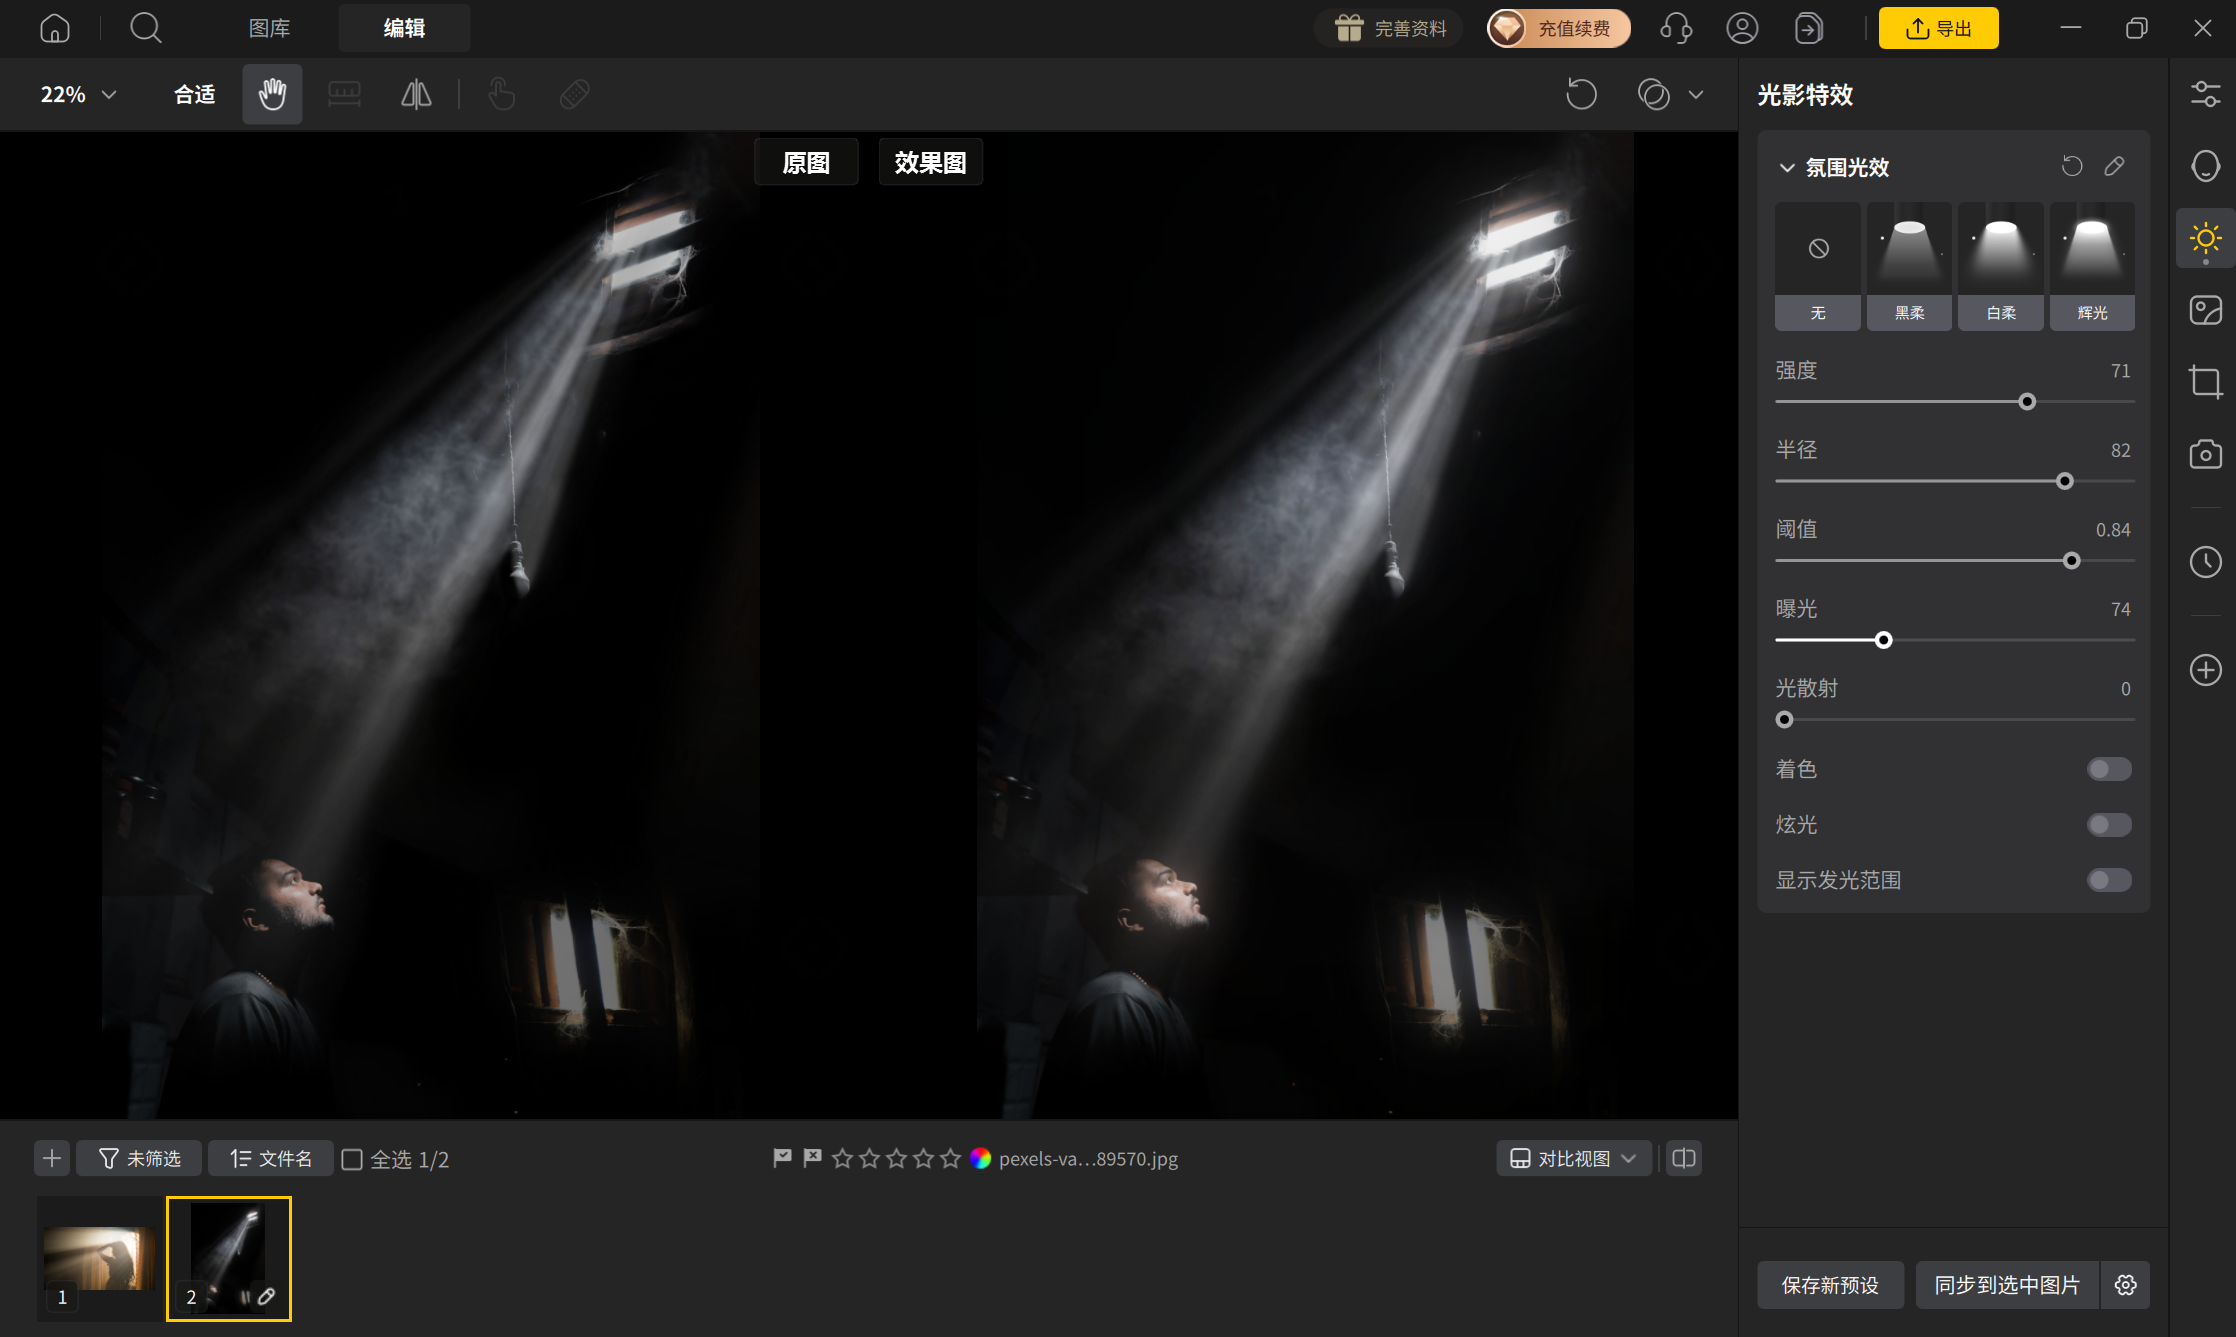The width and height of the screenshot is (2236, 1337).
Task: Open sync settings gear icon
Action: click(2126, 1285)
